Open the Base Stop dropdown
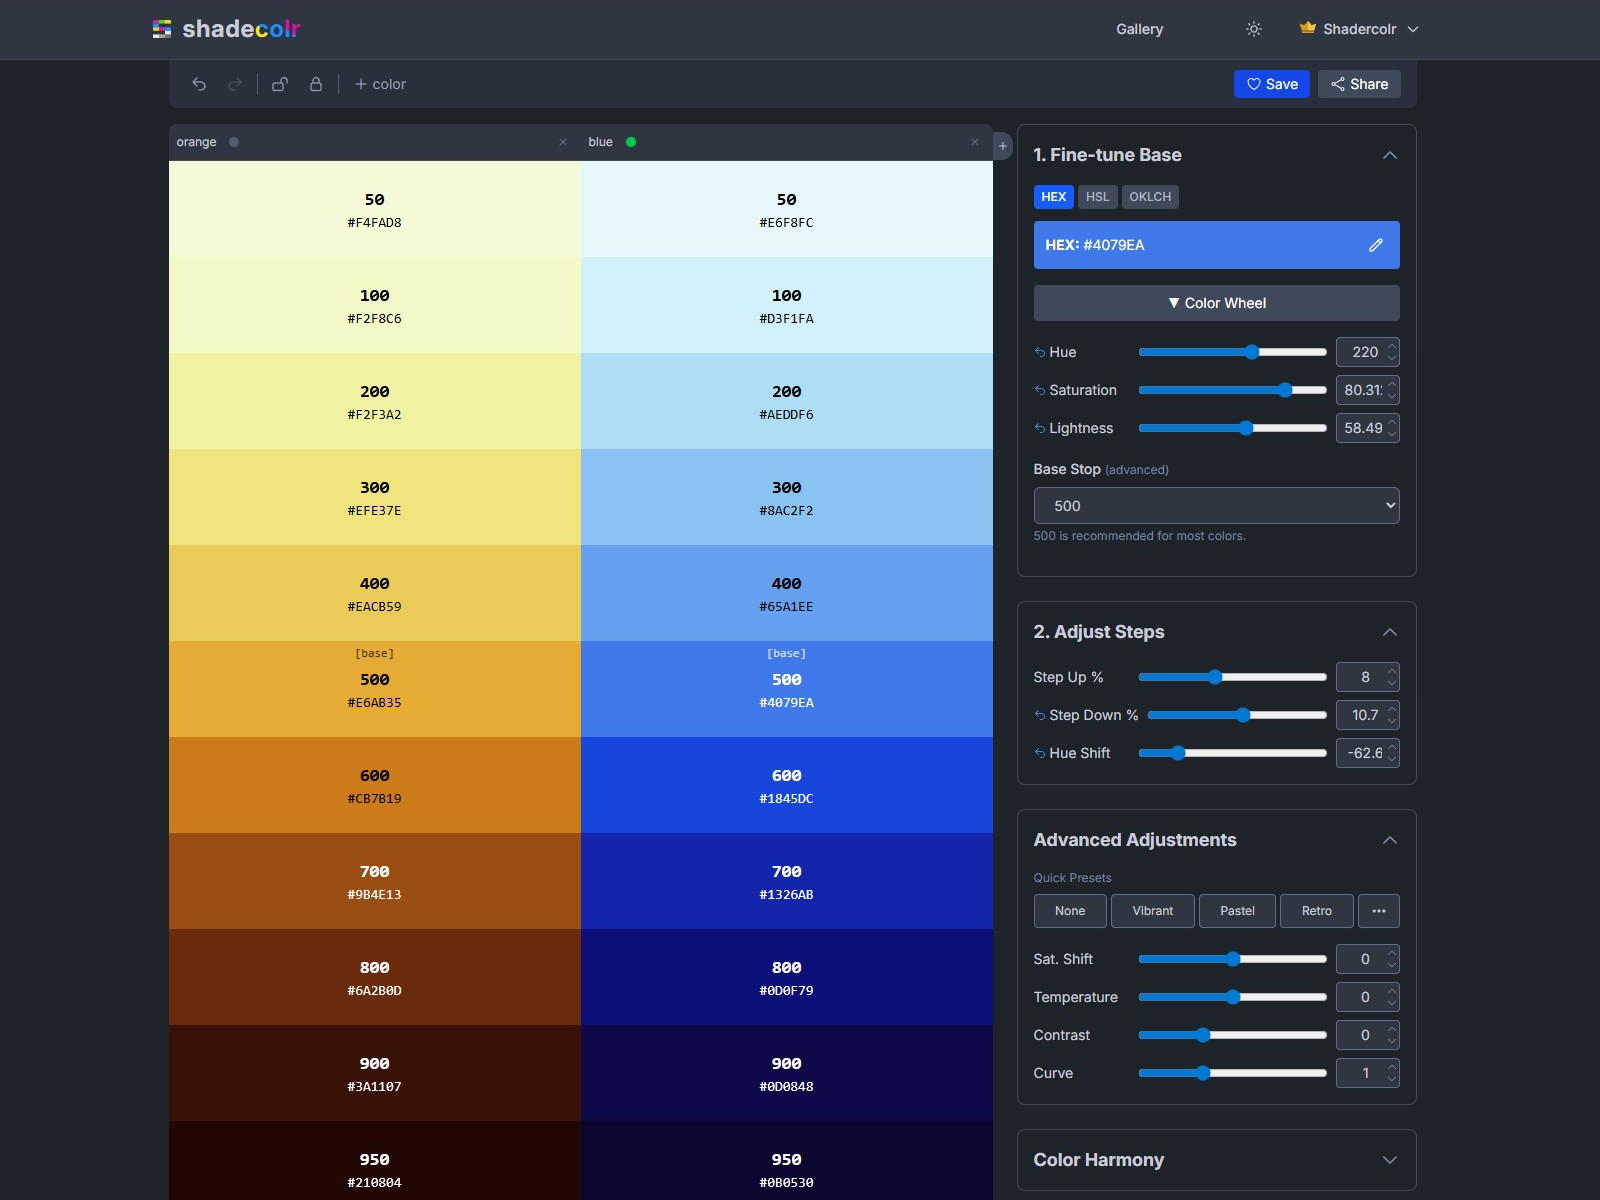This screenshot has height=1200, width=1600. [x=1216, y=505]
